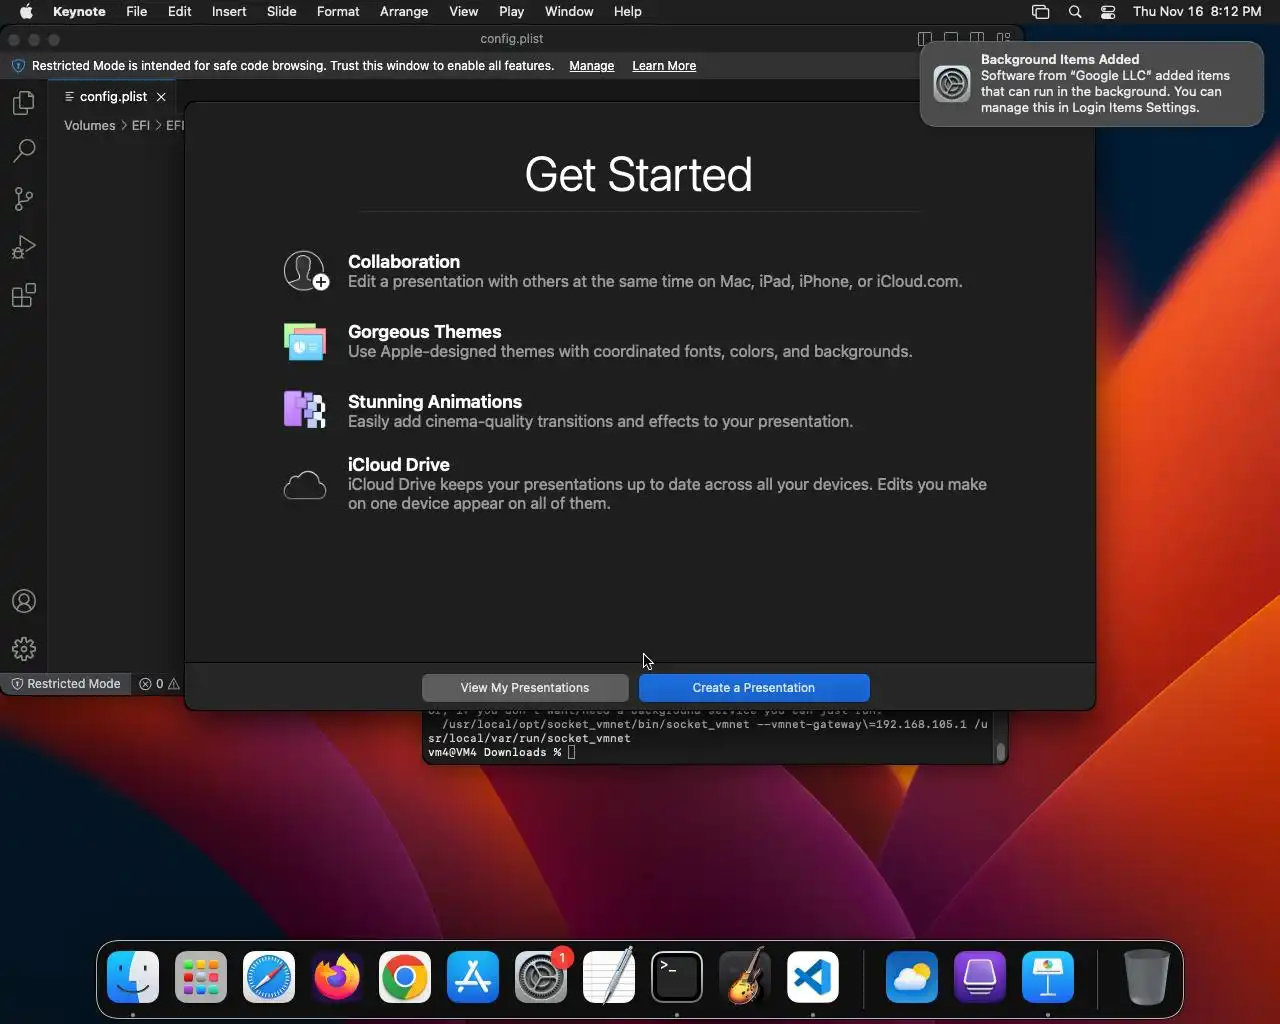Toggle primary sidebar layout icon in VS Code

tap(924, 39)
